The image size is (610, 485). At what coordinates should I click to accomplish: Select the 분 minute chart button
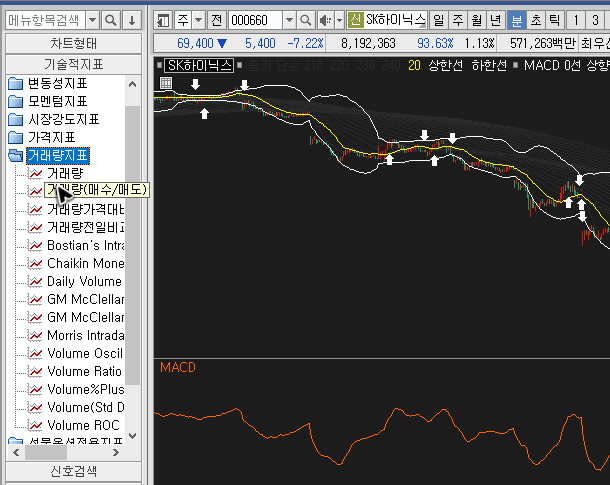tap(517, 20)
